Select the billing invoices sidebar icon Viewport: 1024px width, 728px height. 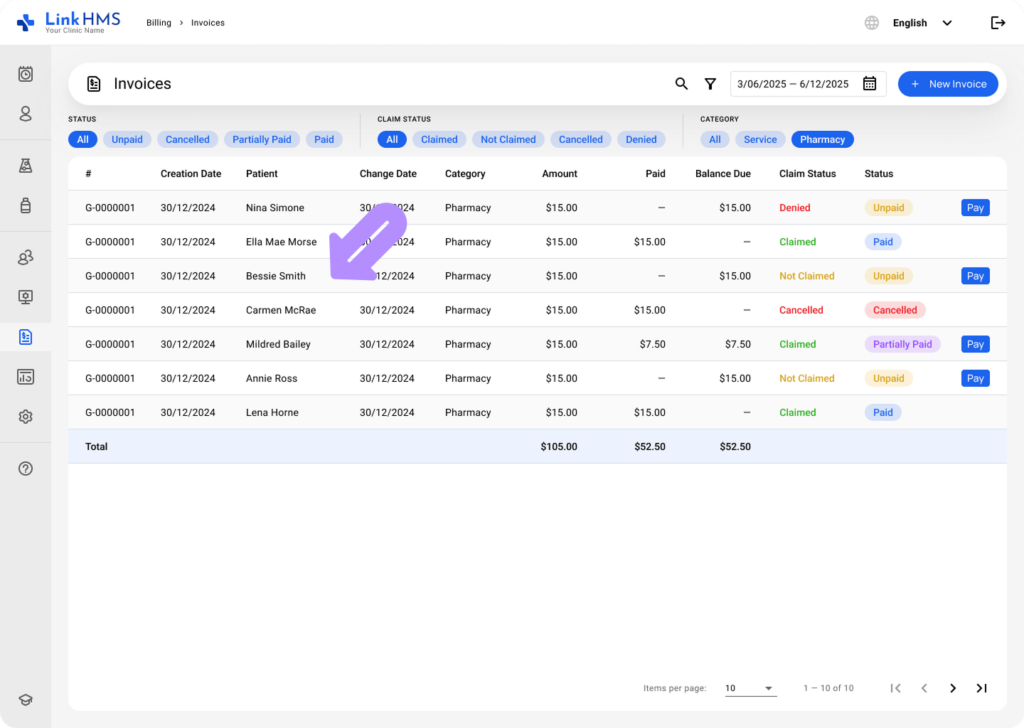point(25,337)
